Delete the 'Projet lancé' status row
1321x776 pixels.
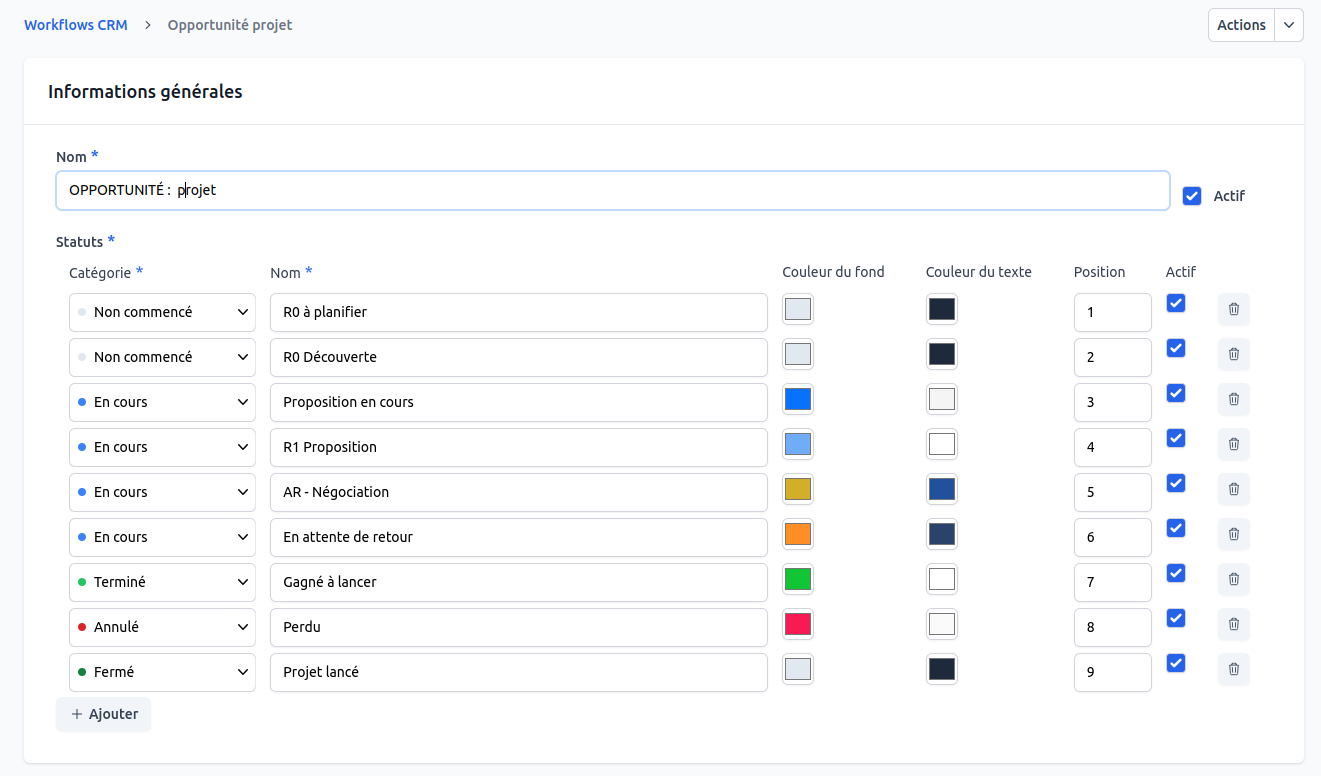1233,669
